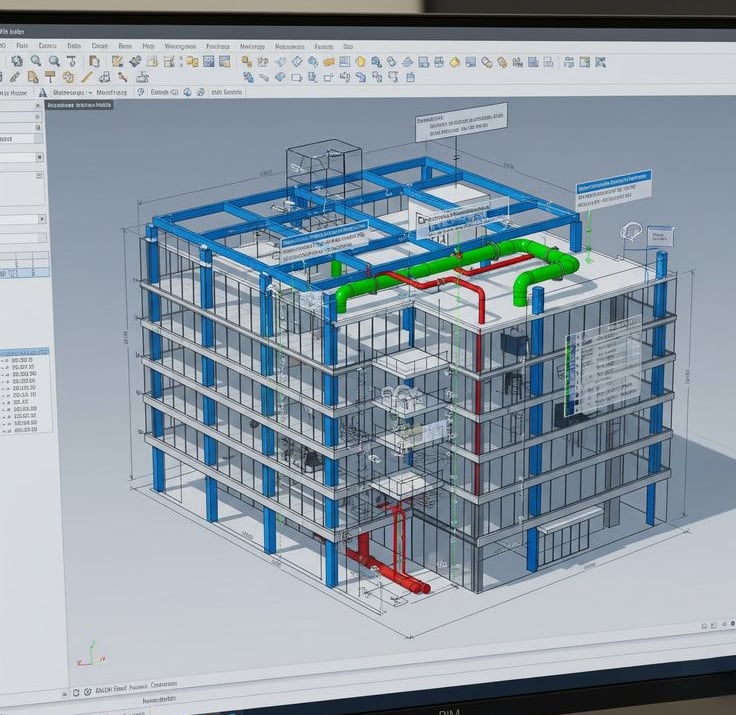Click the last icon in the top toolbar row
Screen dimensions: 736x715
(x=600, y=62)
